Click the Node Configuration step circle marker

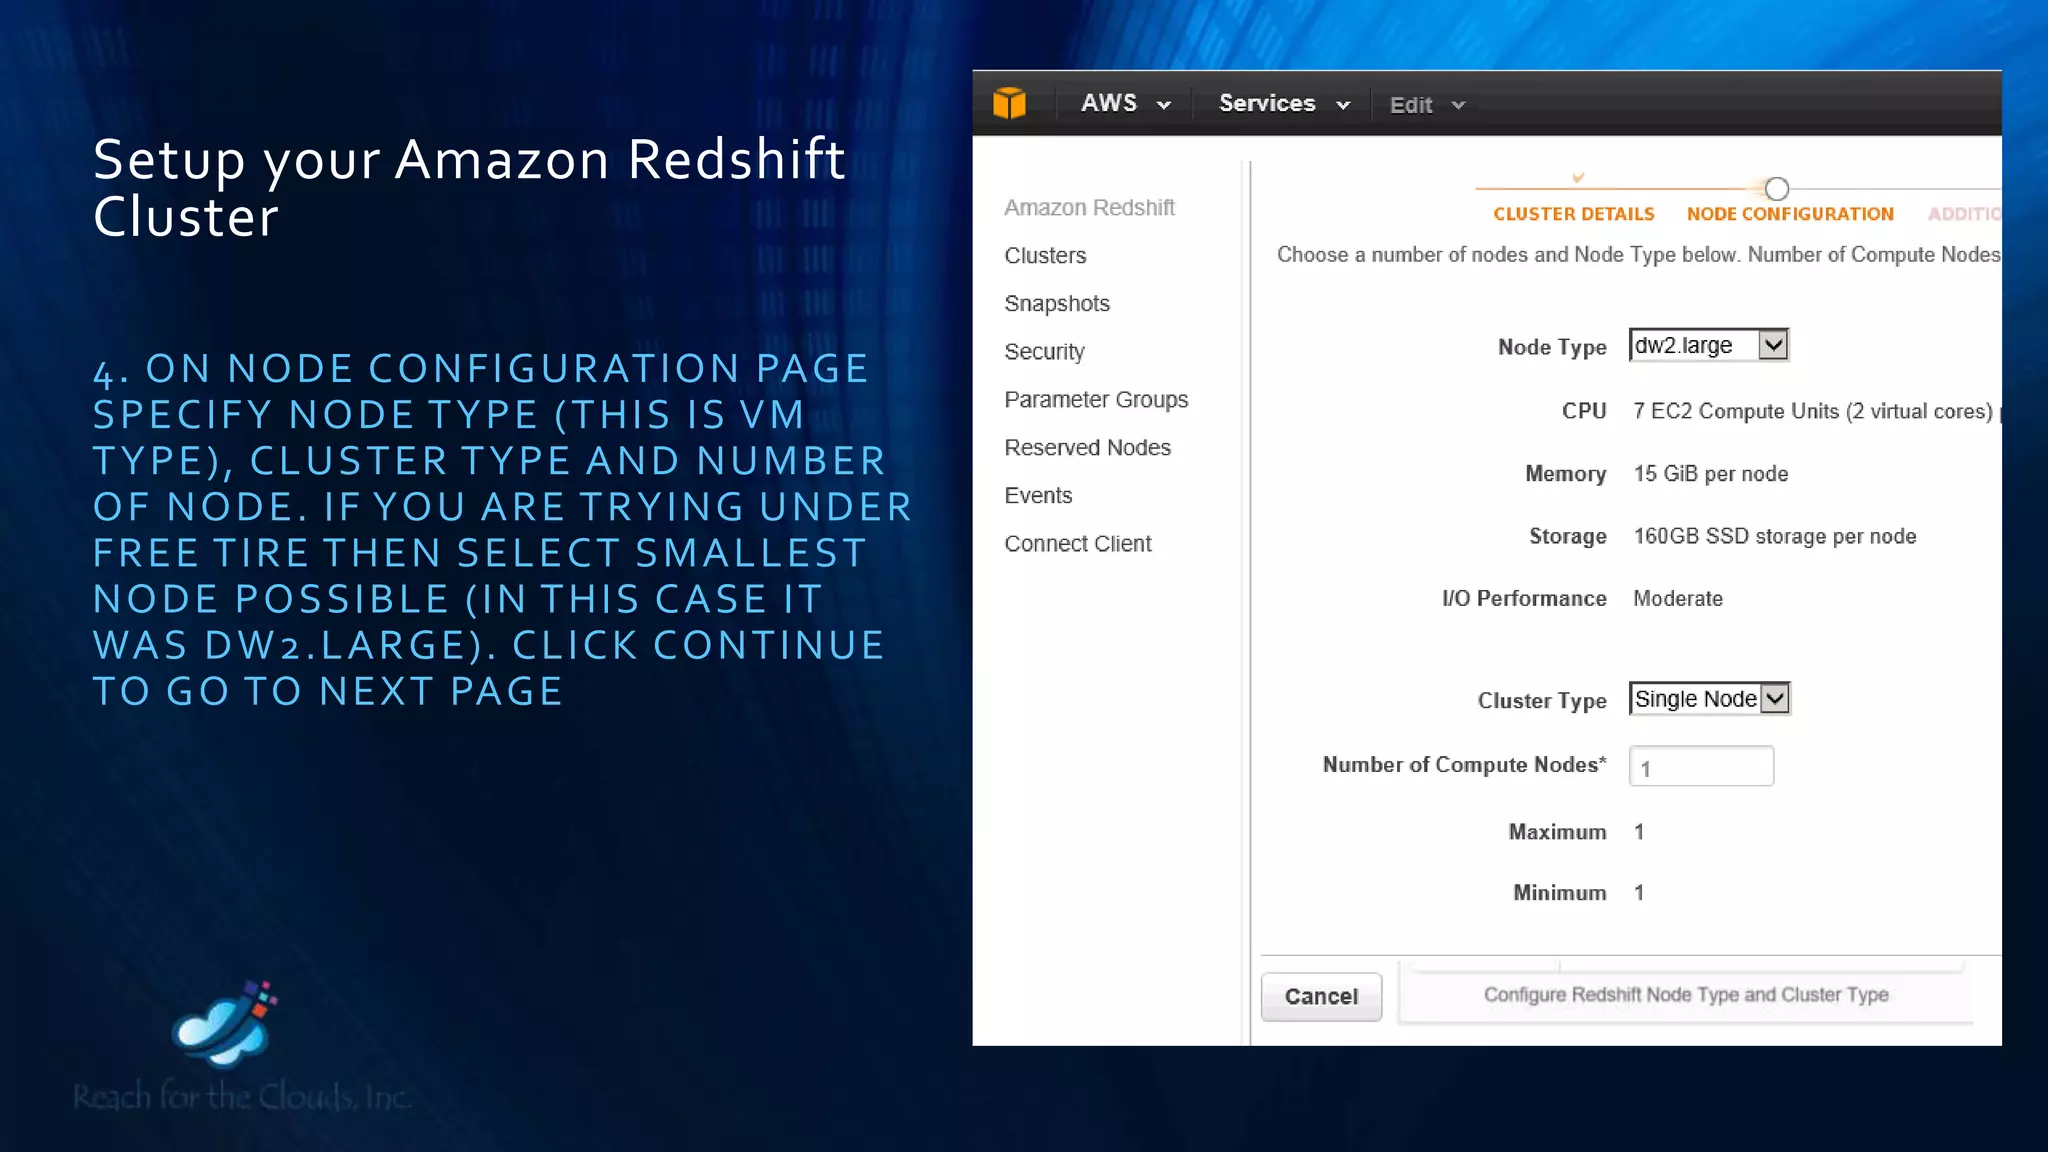point(1776,189)
